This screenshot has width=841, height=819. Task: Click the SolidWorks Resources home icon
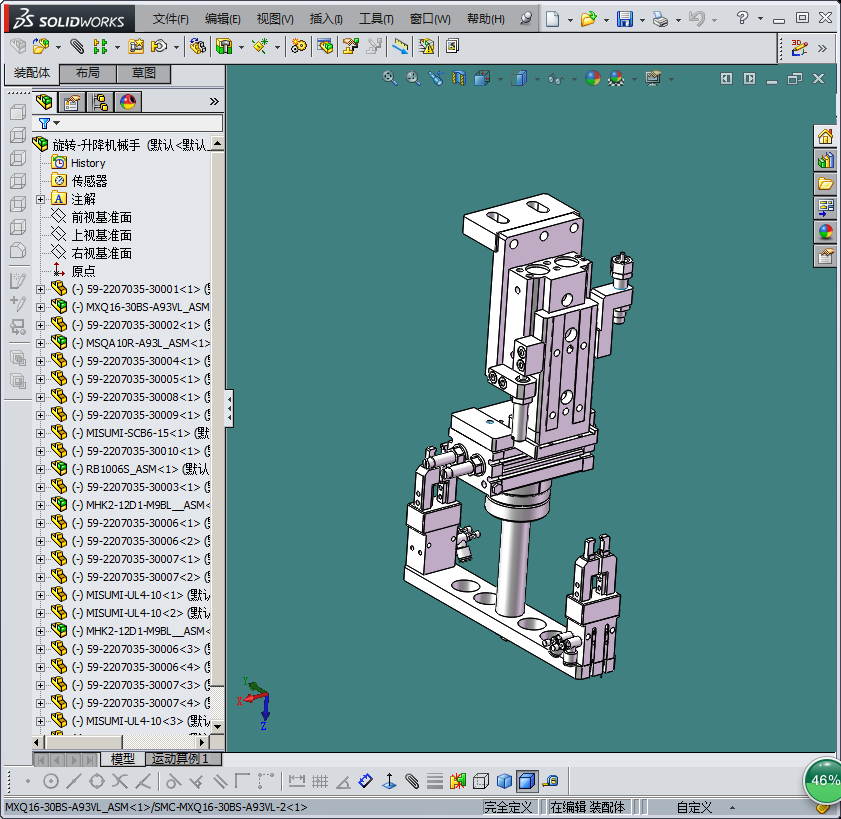(x=825, y=136)
